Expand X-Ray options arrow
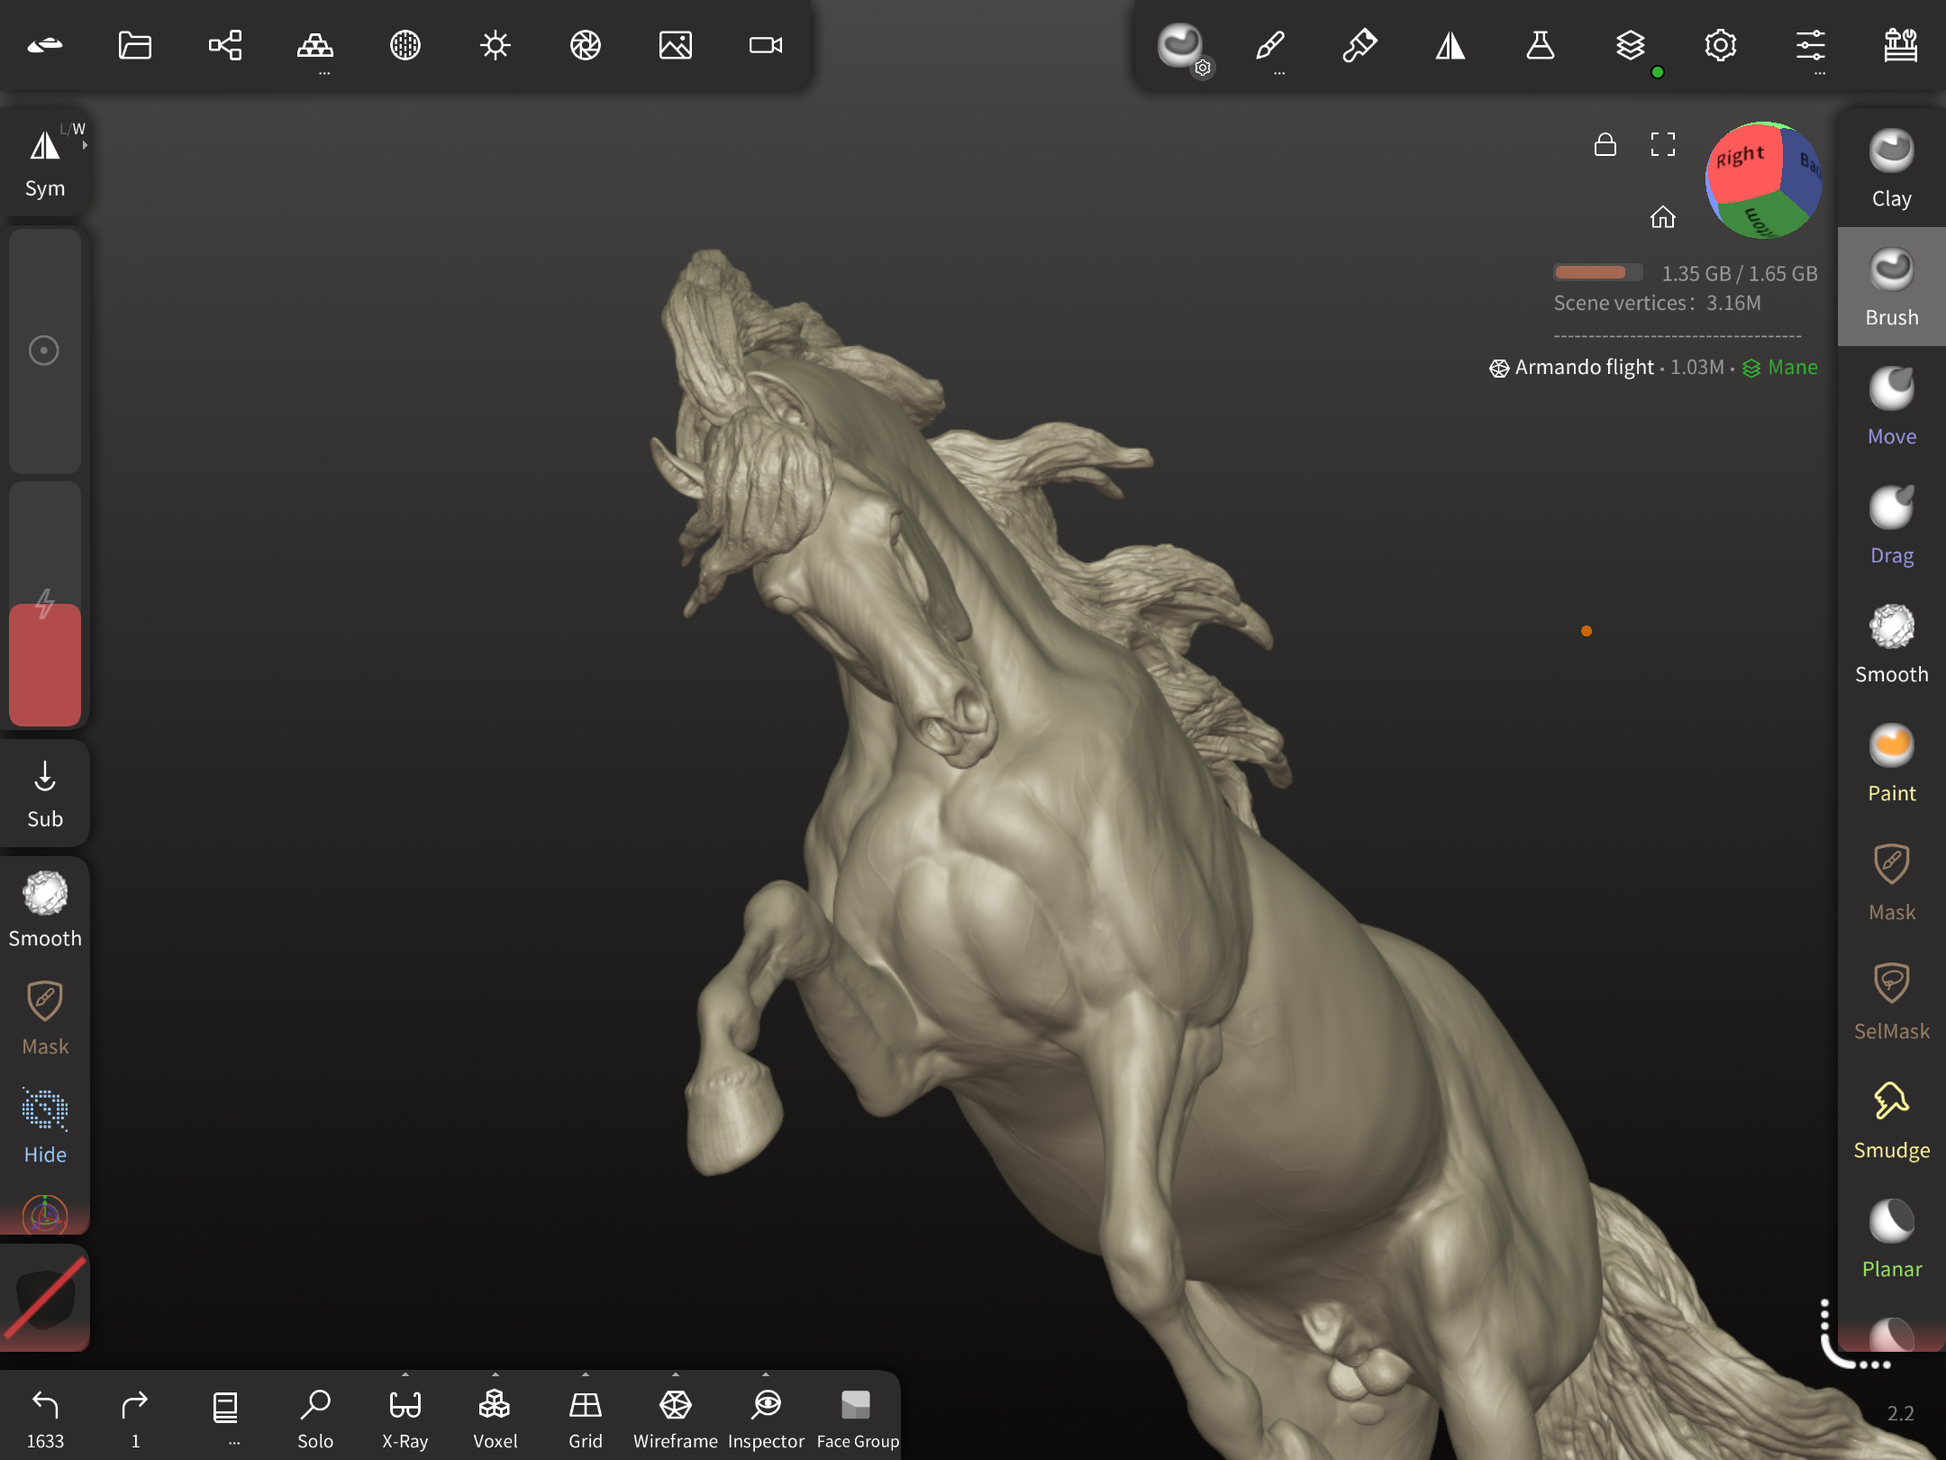This screenshot has width=1946, height=1460. coord(405,1375)
